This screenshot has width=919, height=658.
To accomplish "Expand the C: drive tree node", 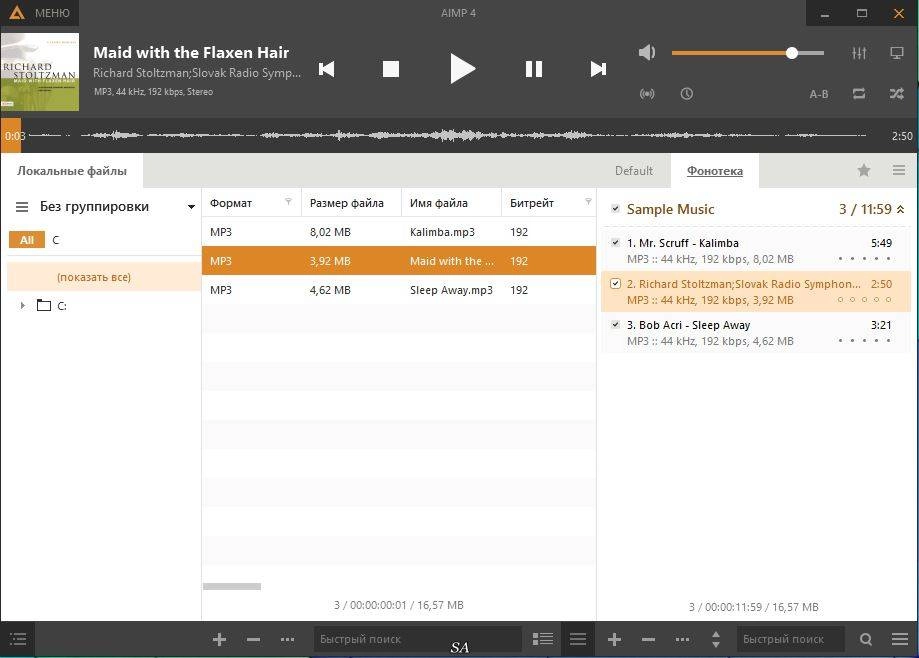I will [22, 305].
